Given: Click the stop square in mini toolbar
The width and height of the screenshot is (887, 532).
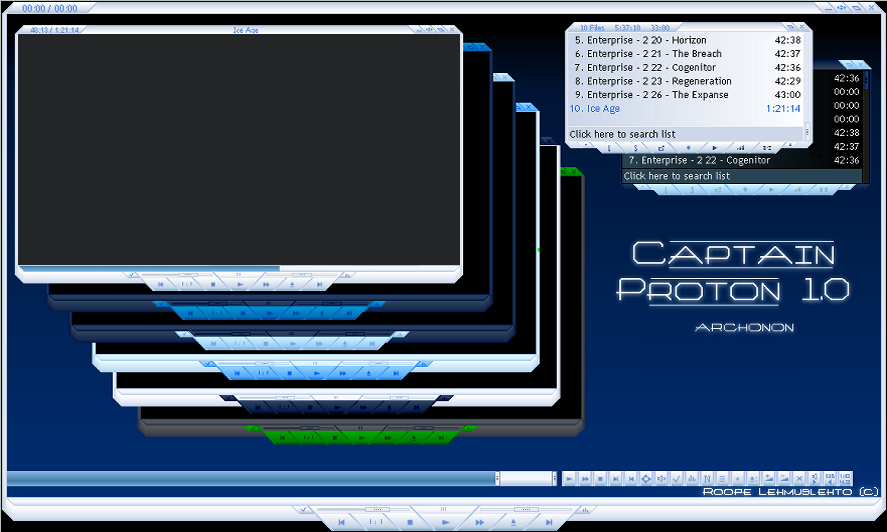Looking at the screenshot, I should click(600, 479).
